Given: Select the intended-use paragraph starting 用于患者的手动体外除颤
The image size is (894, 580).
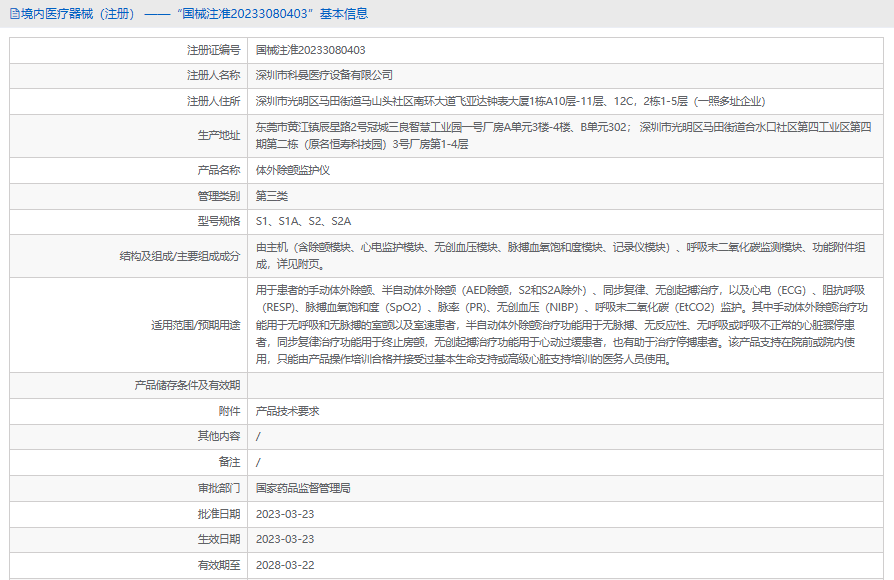Looking at the screenshot, I should click(562, 325).
